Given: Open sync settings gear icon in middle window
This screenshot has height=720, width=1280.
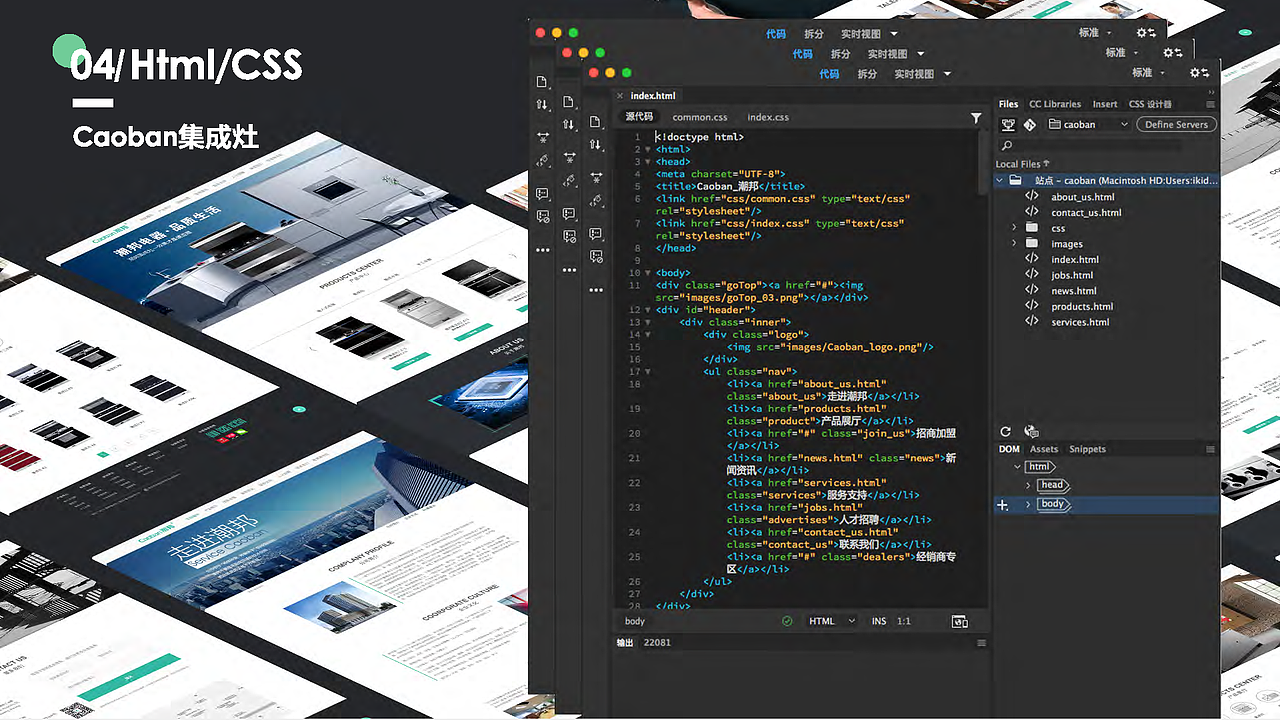Looking at the screenshot, I should point(1173,52).
